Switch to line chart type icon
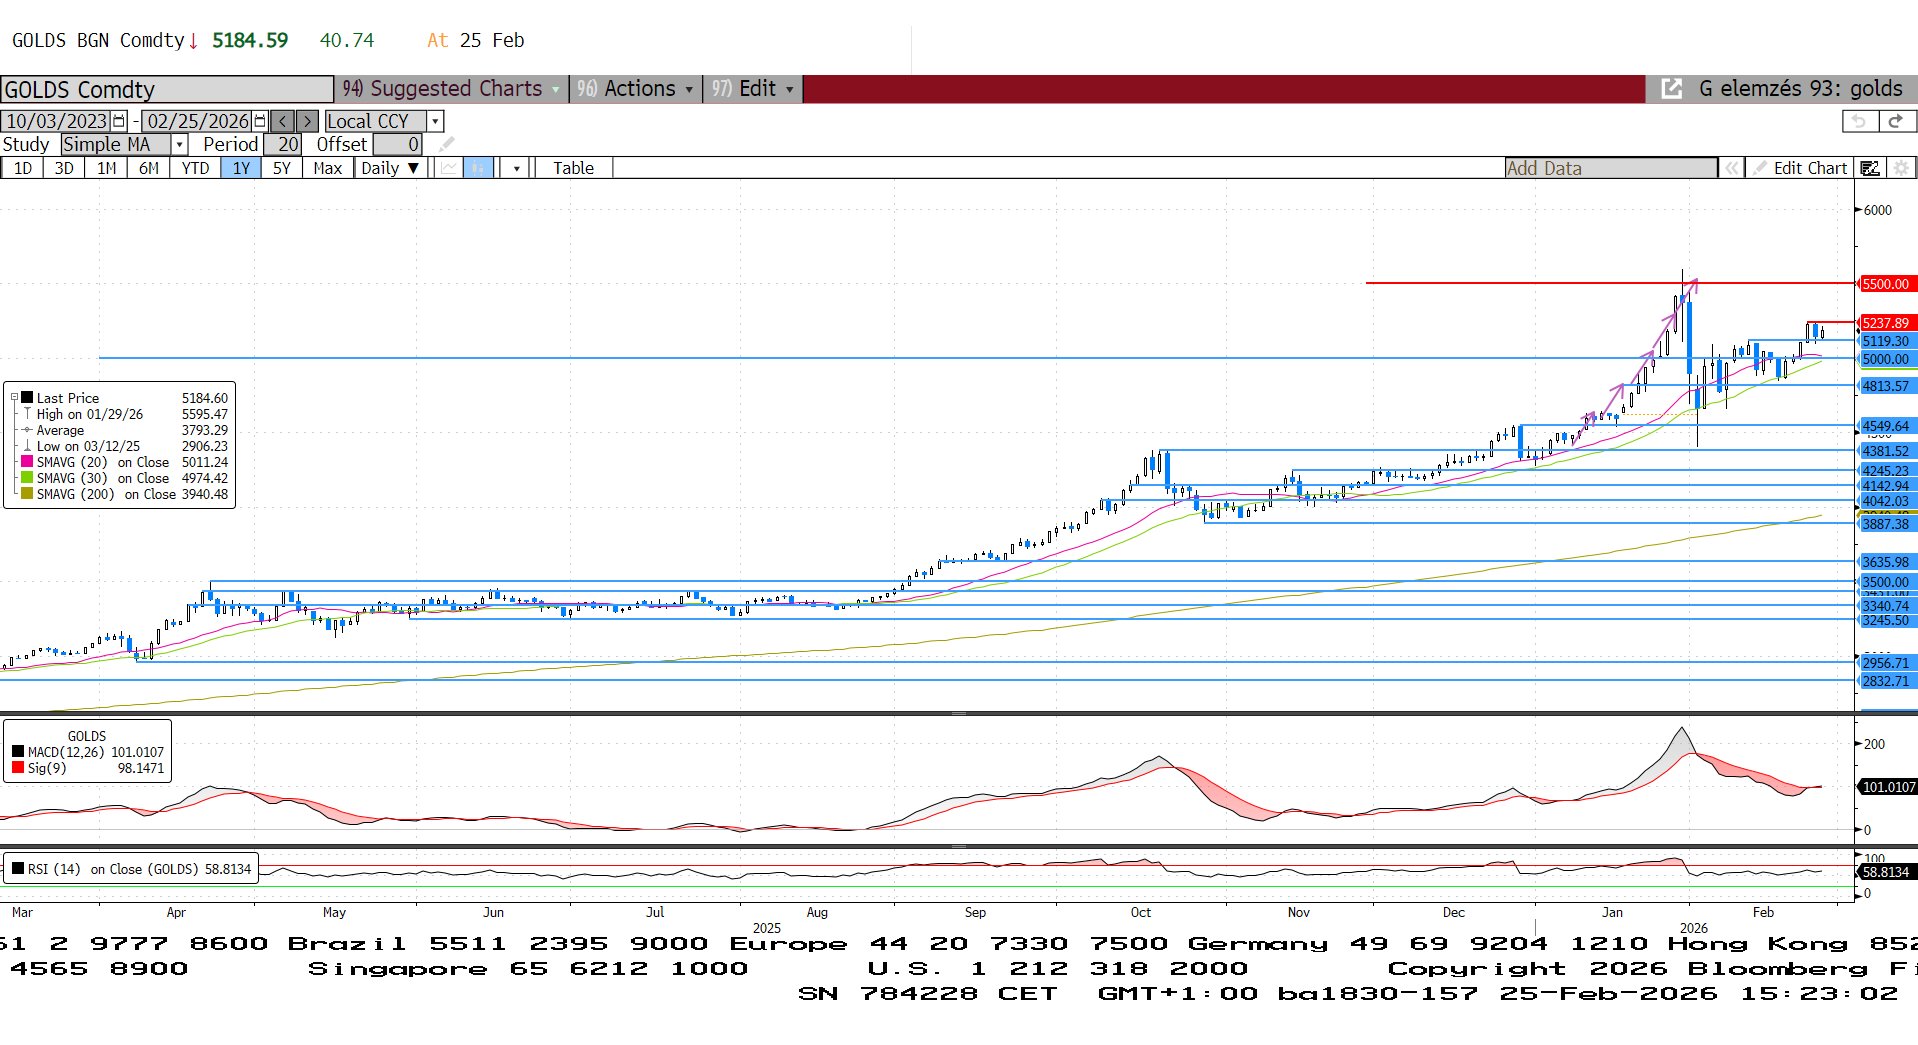This screenshot has height=1045, width=1918. [449, 168]
